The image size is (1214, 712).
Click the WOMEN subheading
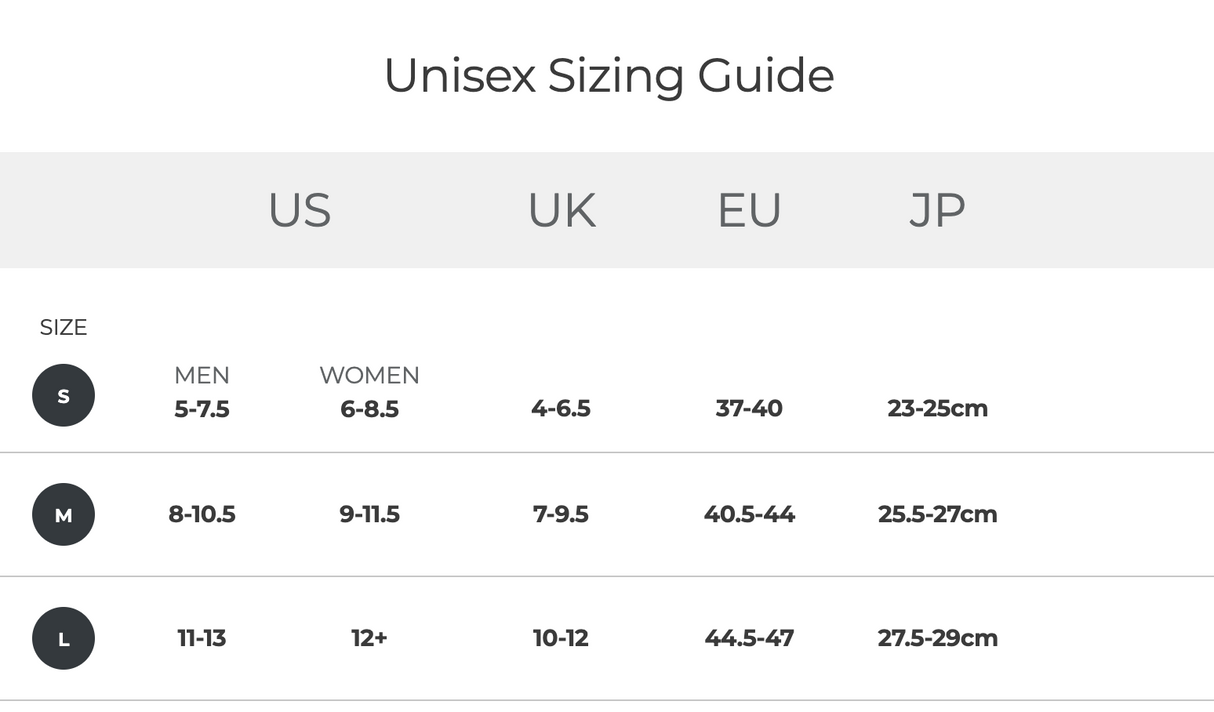pos(369,375)
